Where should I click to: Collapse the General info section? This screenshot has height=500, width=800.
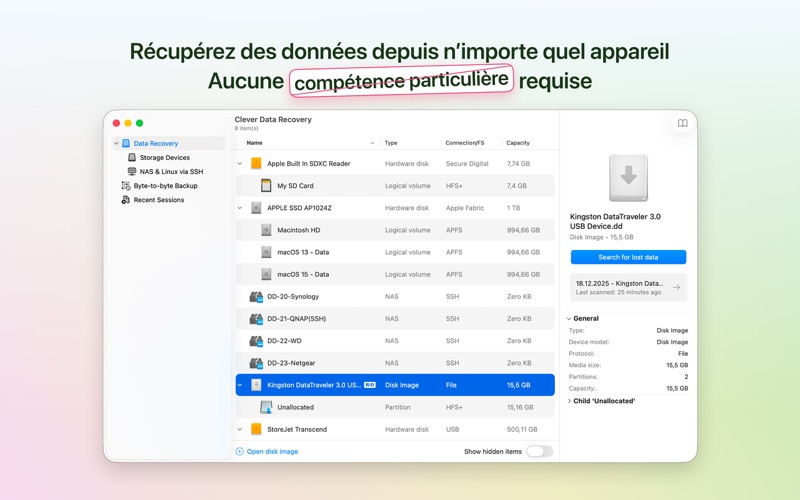pos(569,318)
